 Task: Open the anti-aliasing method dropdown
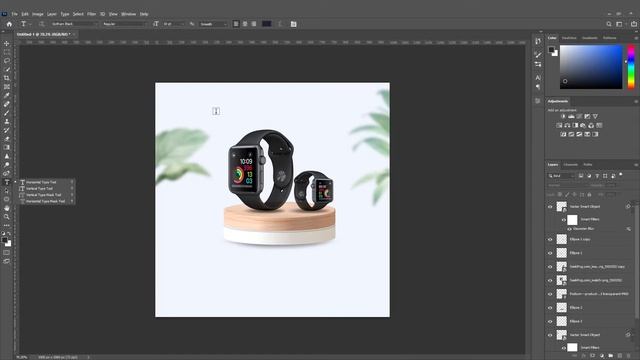tap(213, 24)
